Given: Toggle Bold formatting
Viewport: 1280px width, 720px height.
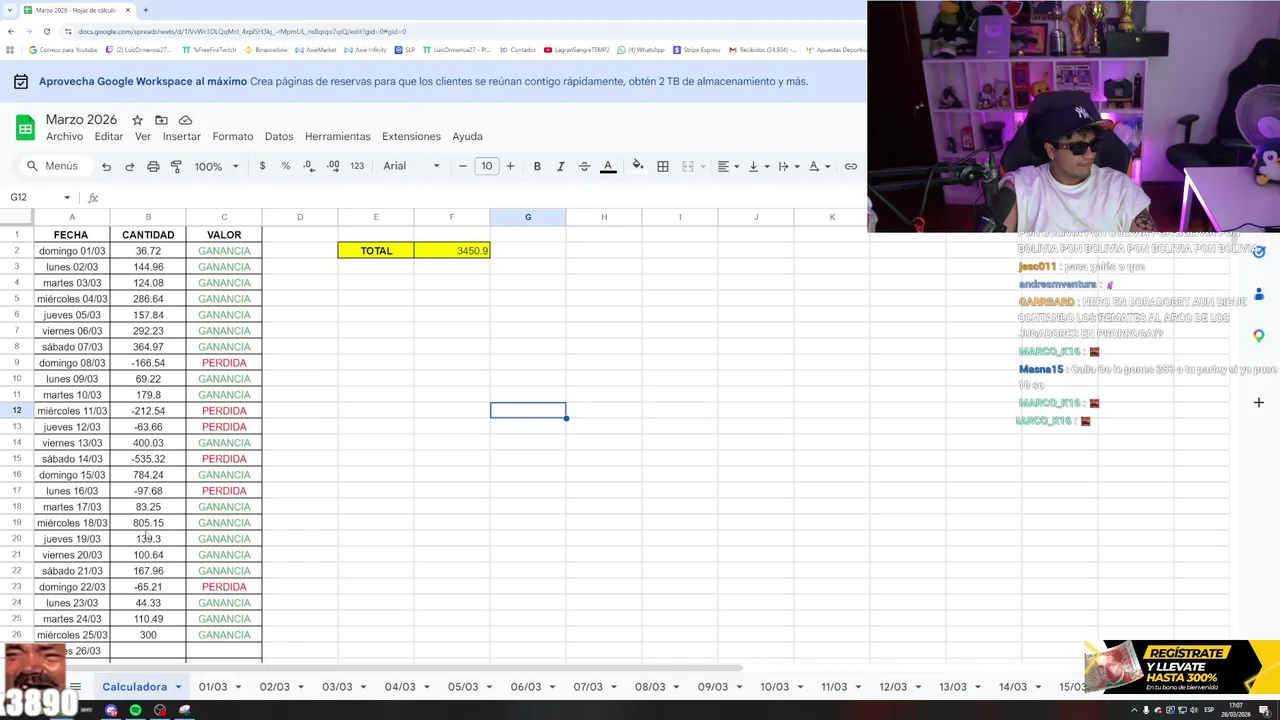Looking at the screenshot, I should [537, 166].
